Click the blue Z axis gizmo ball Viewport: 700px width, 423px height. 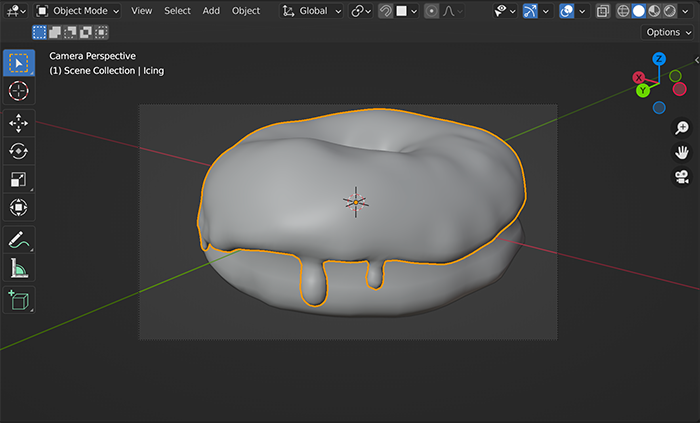[x=659, y=59]
